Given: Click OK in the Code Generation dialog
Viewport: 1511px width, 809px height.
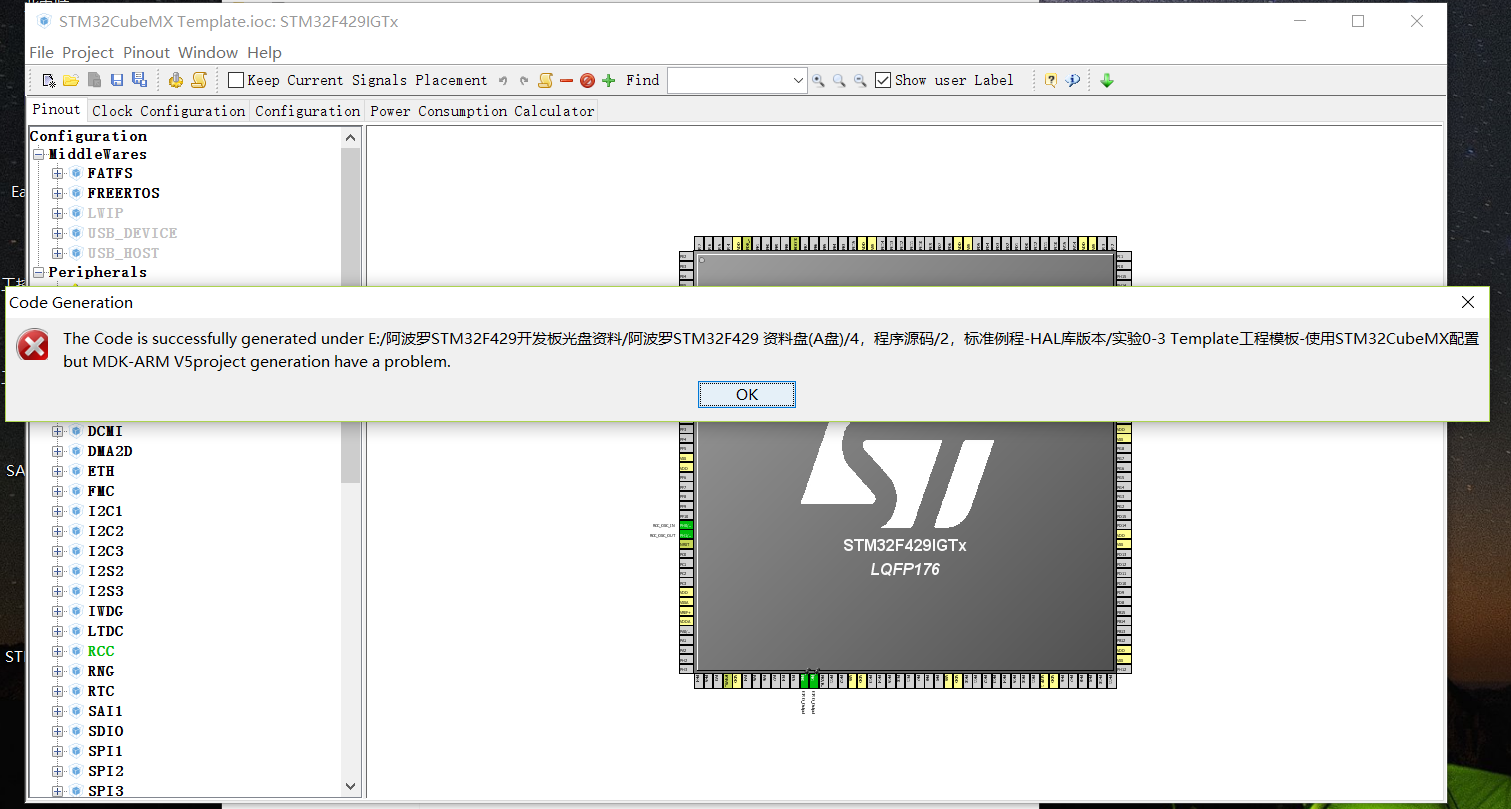Looking at the screenshot, I should click(747, 394).
